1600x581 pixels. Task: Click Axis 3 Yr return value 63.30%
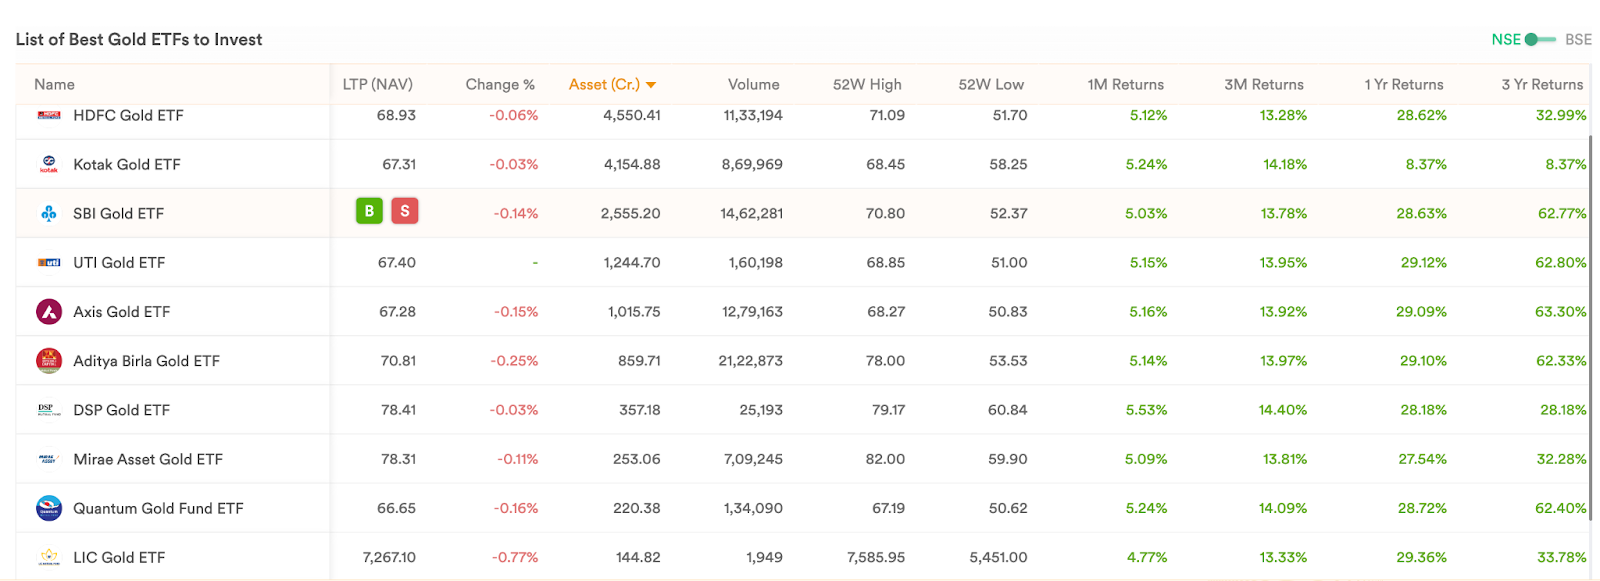pyautogui.click(x=1561, y=312)
